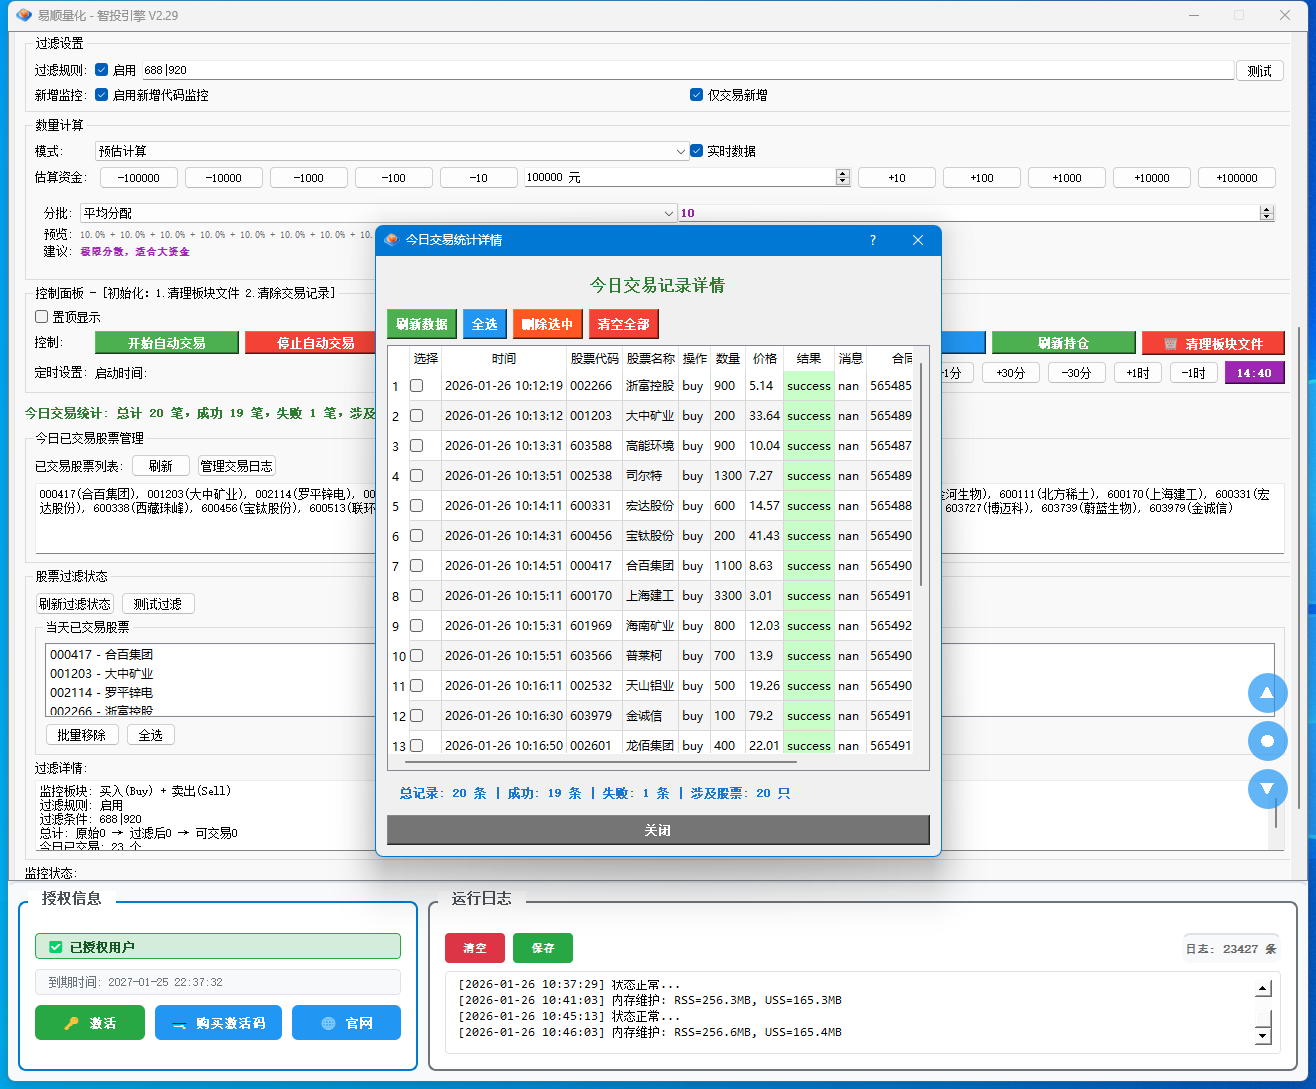The width and height of the screenshot is (1316, 1089).
Task: Enable the always-on-top display checkbox
Action: click(42, 317)
